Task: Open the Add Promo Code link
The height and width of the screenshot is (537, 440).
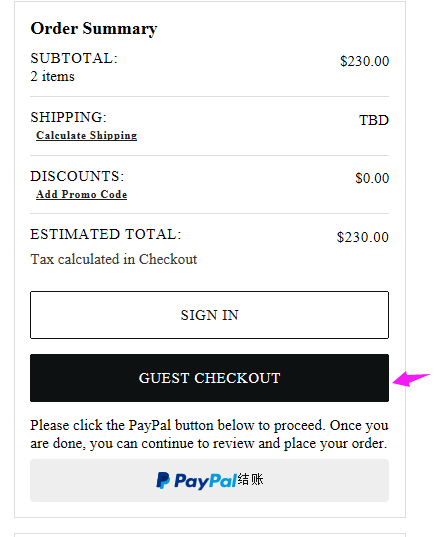Action: 81,194
